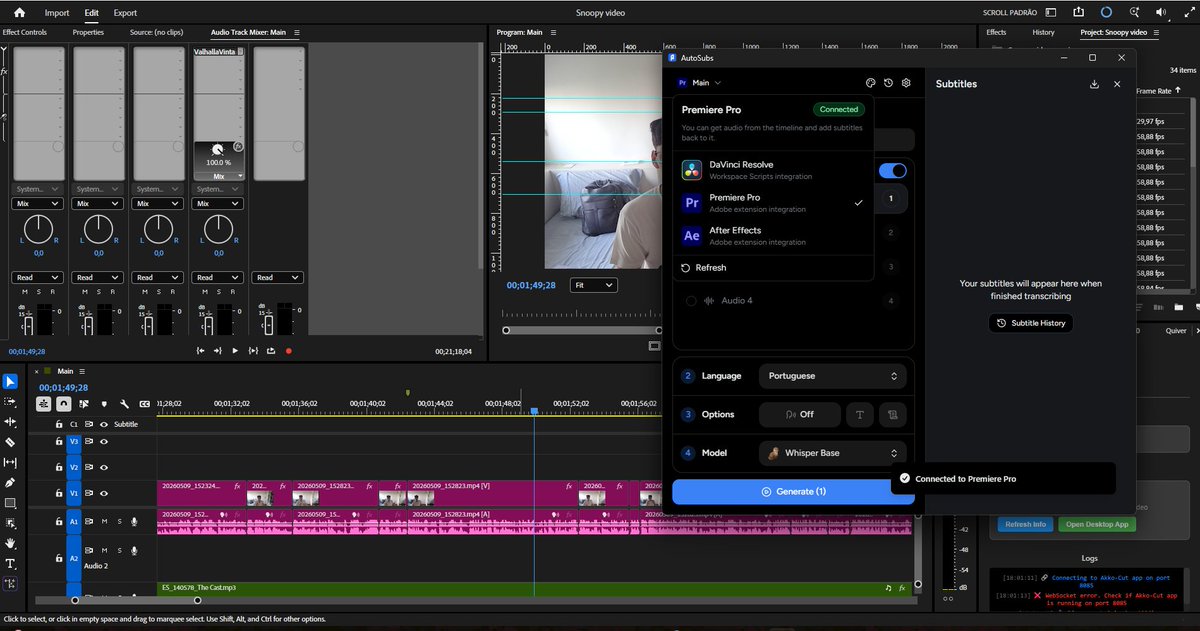Open Subtitle History button

click(x=1030, y=323)
